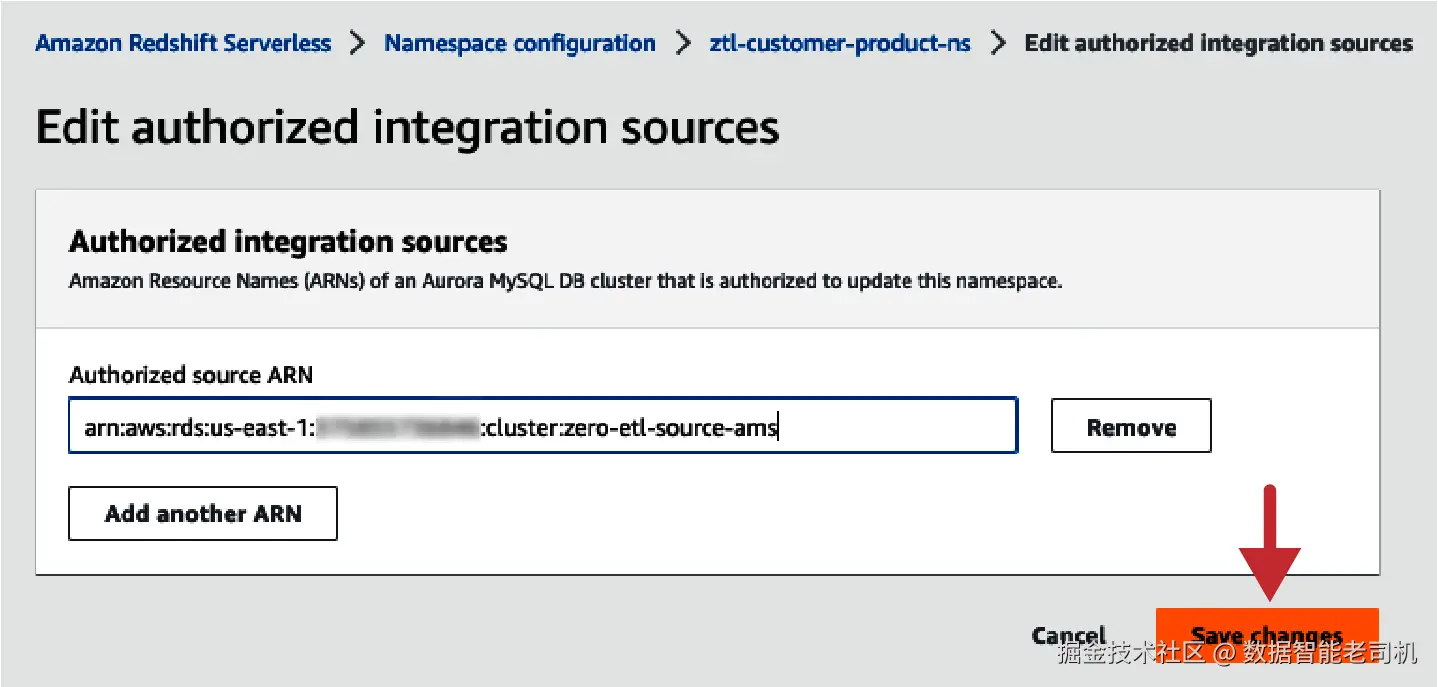Click the large page title heading
1438x687 pixels.
click(x=407, y=128)
